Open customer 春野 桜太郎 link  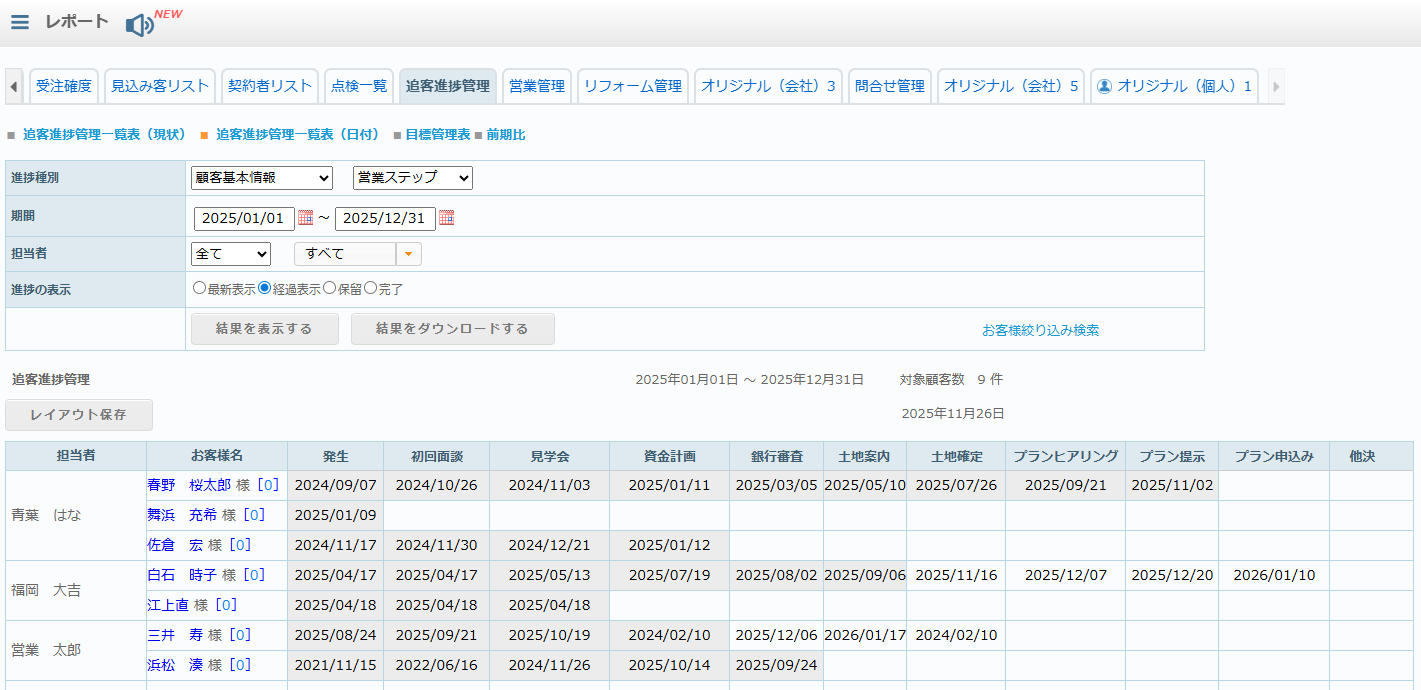click(189, 485)
